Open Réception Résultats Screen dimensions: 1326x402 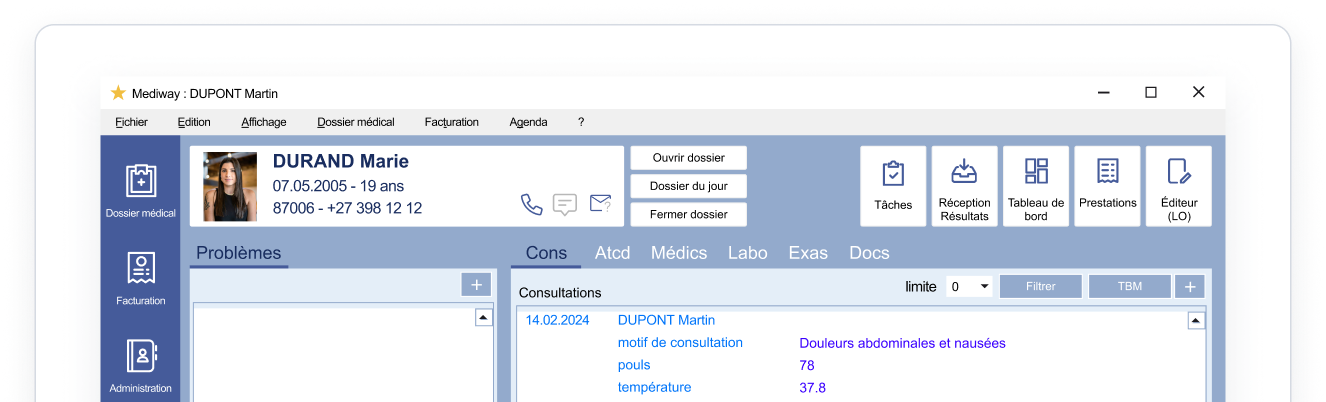tap(964, 186)
